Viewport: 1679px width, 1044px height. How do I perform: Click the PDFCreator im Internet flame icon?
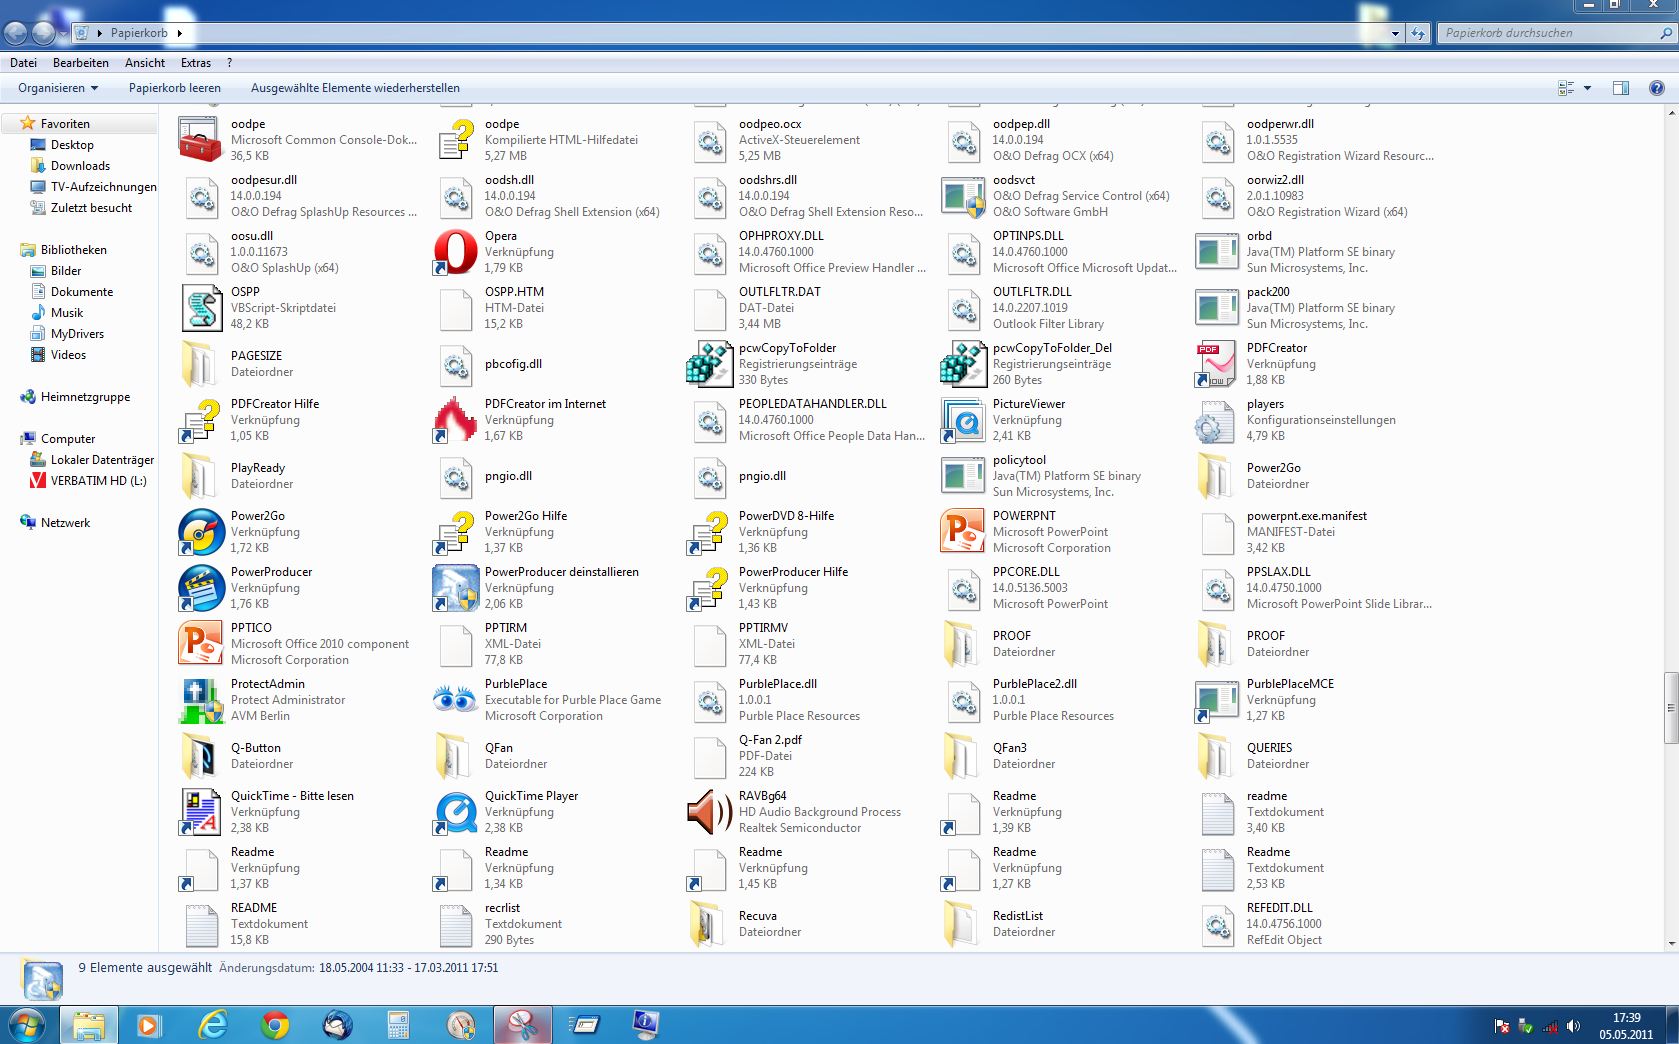(456, 420)
